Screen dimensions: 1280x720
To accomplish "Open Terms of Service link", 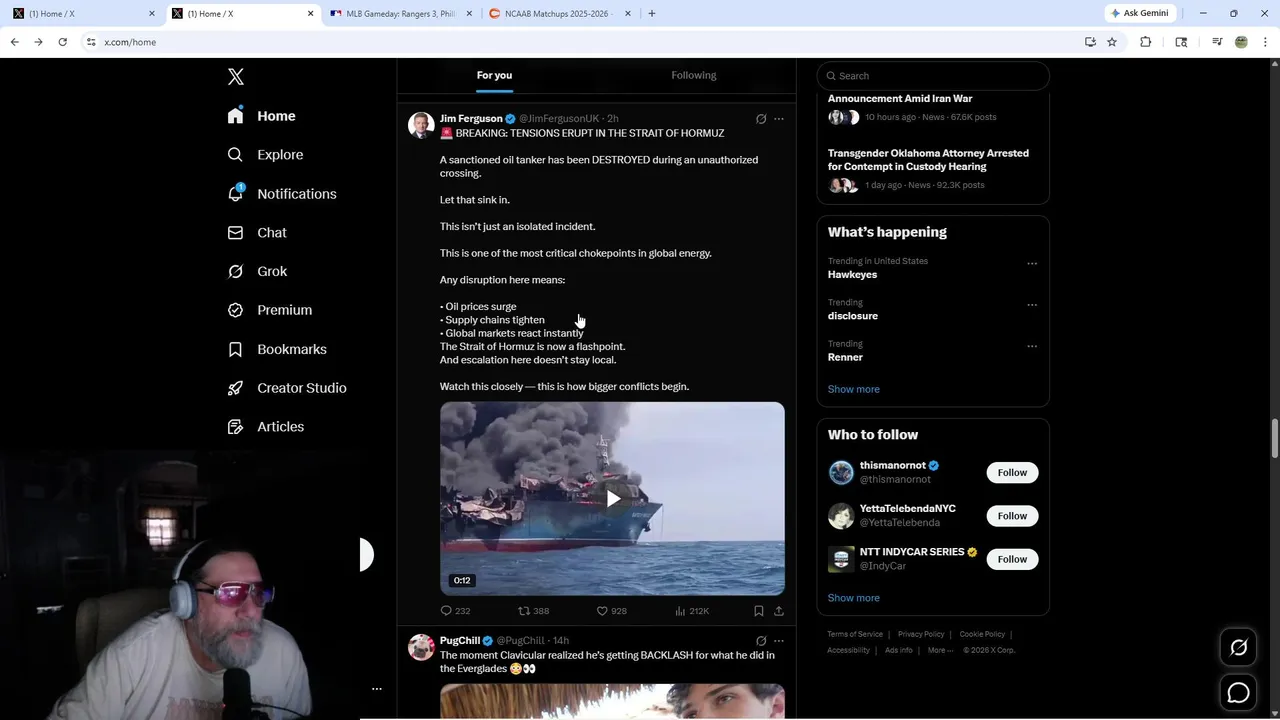I will 855,634.
